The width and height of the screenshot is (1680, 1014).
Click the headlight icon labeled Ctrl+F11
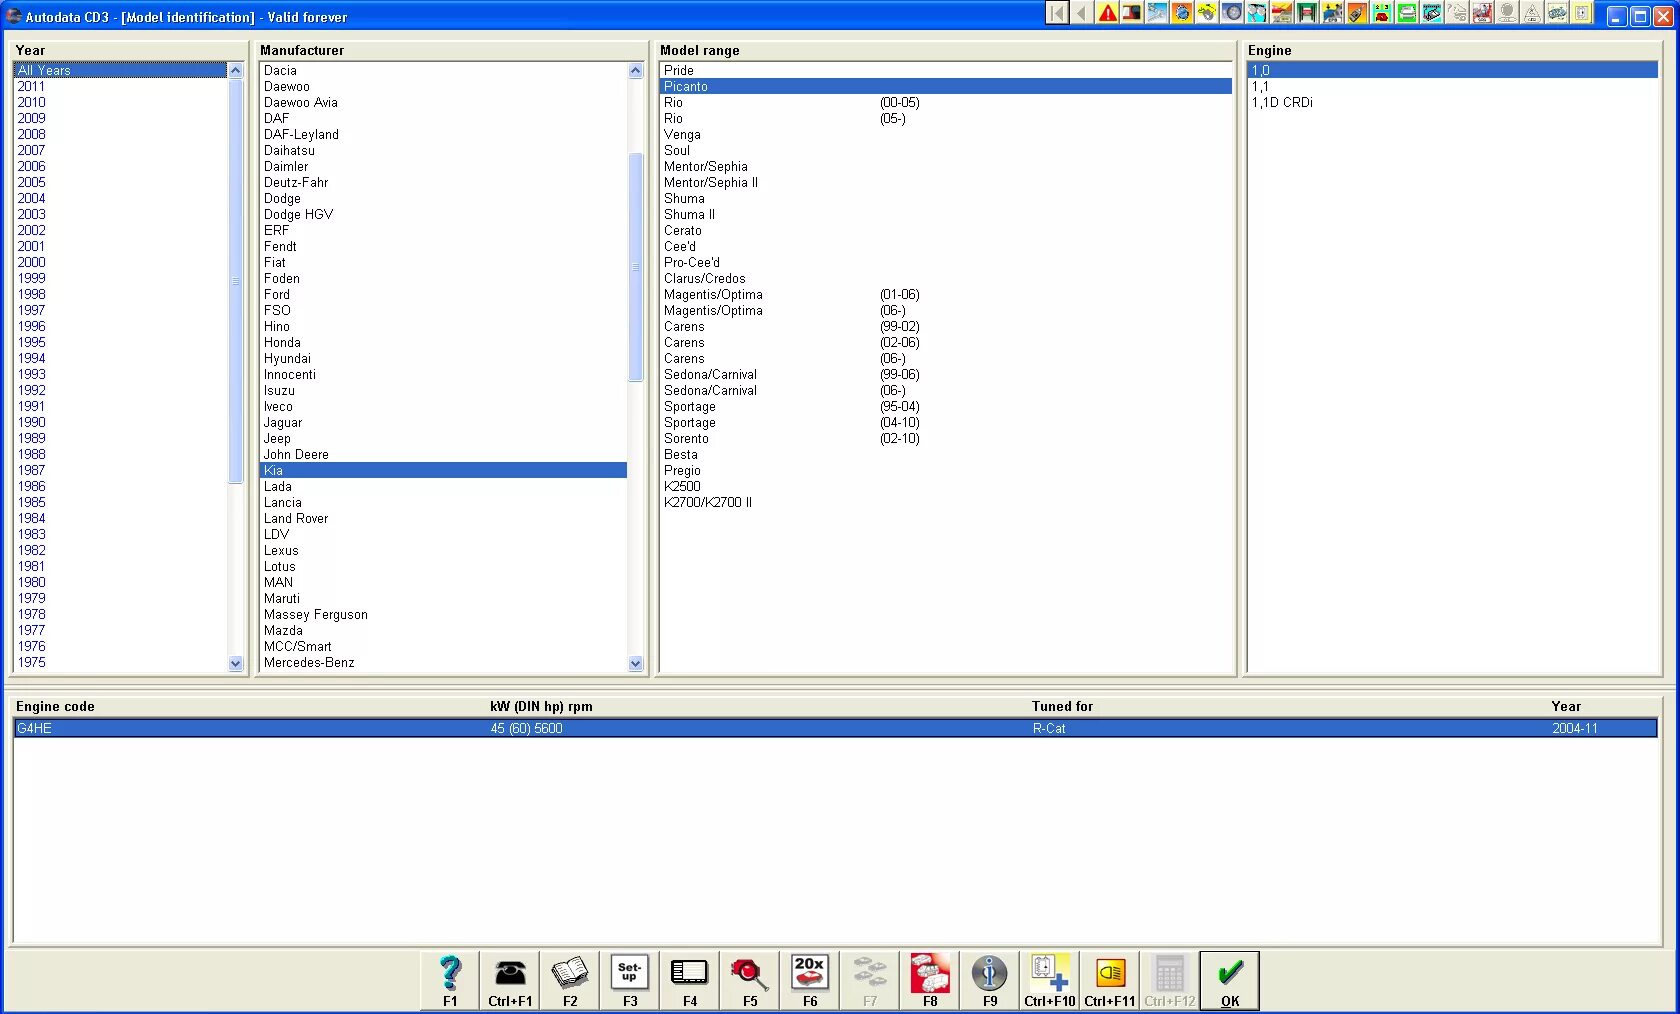point(1110,980)
